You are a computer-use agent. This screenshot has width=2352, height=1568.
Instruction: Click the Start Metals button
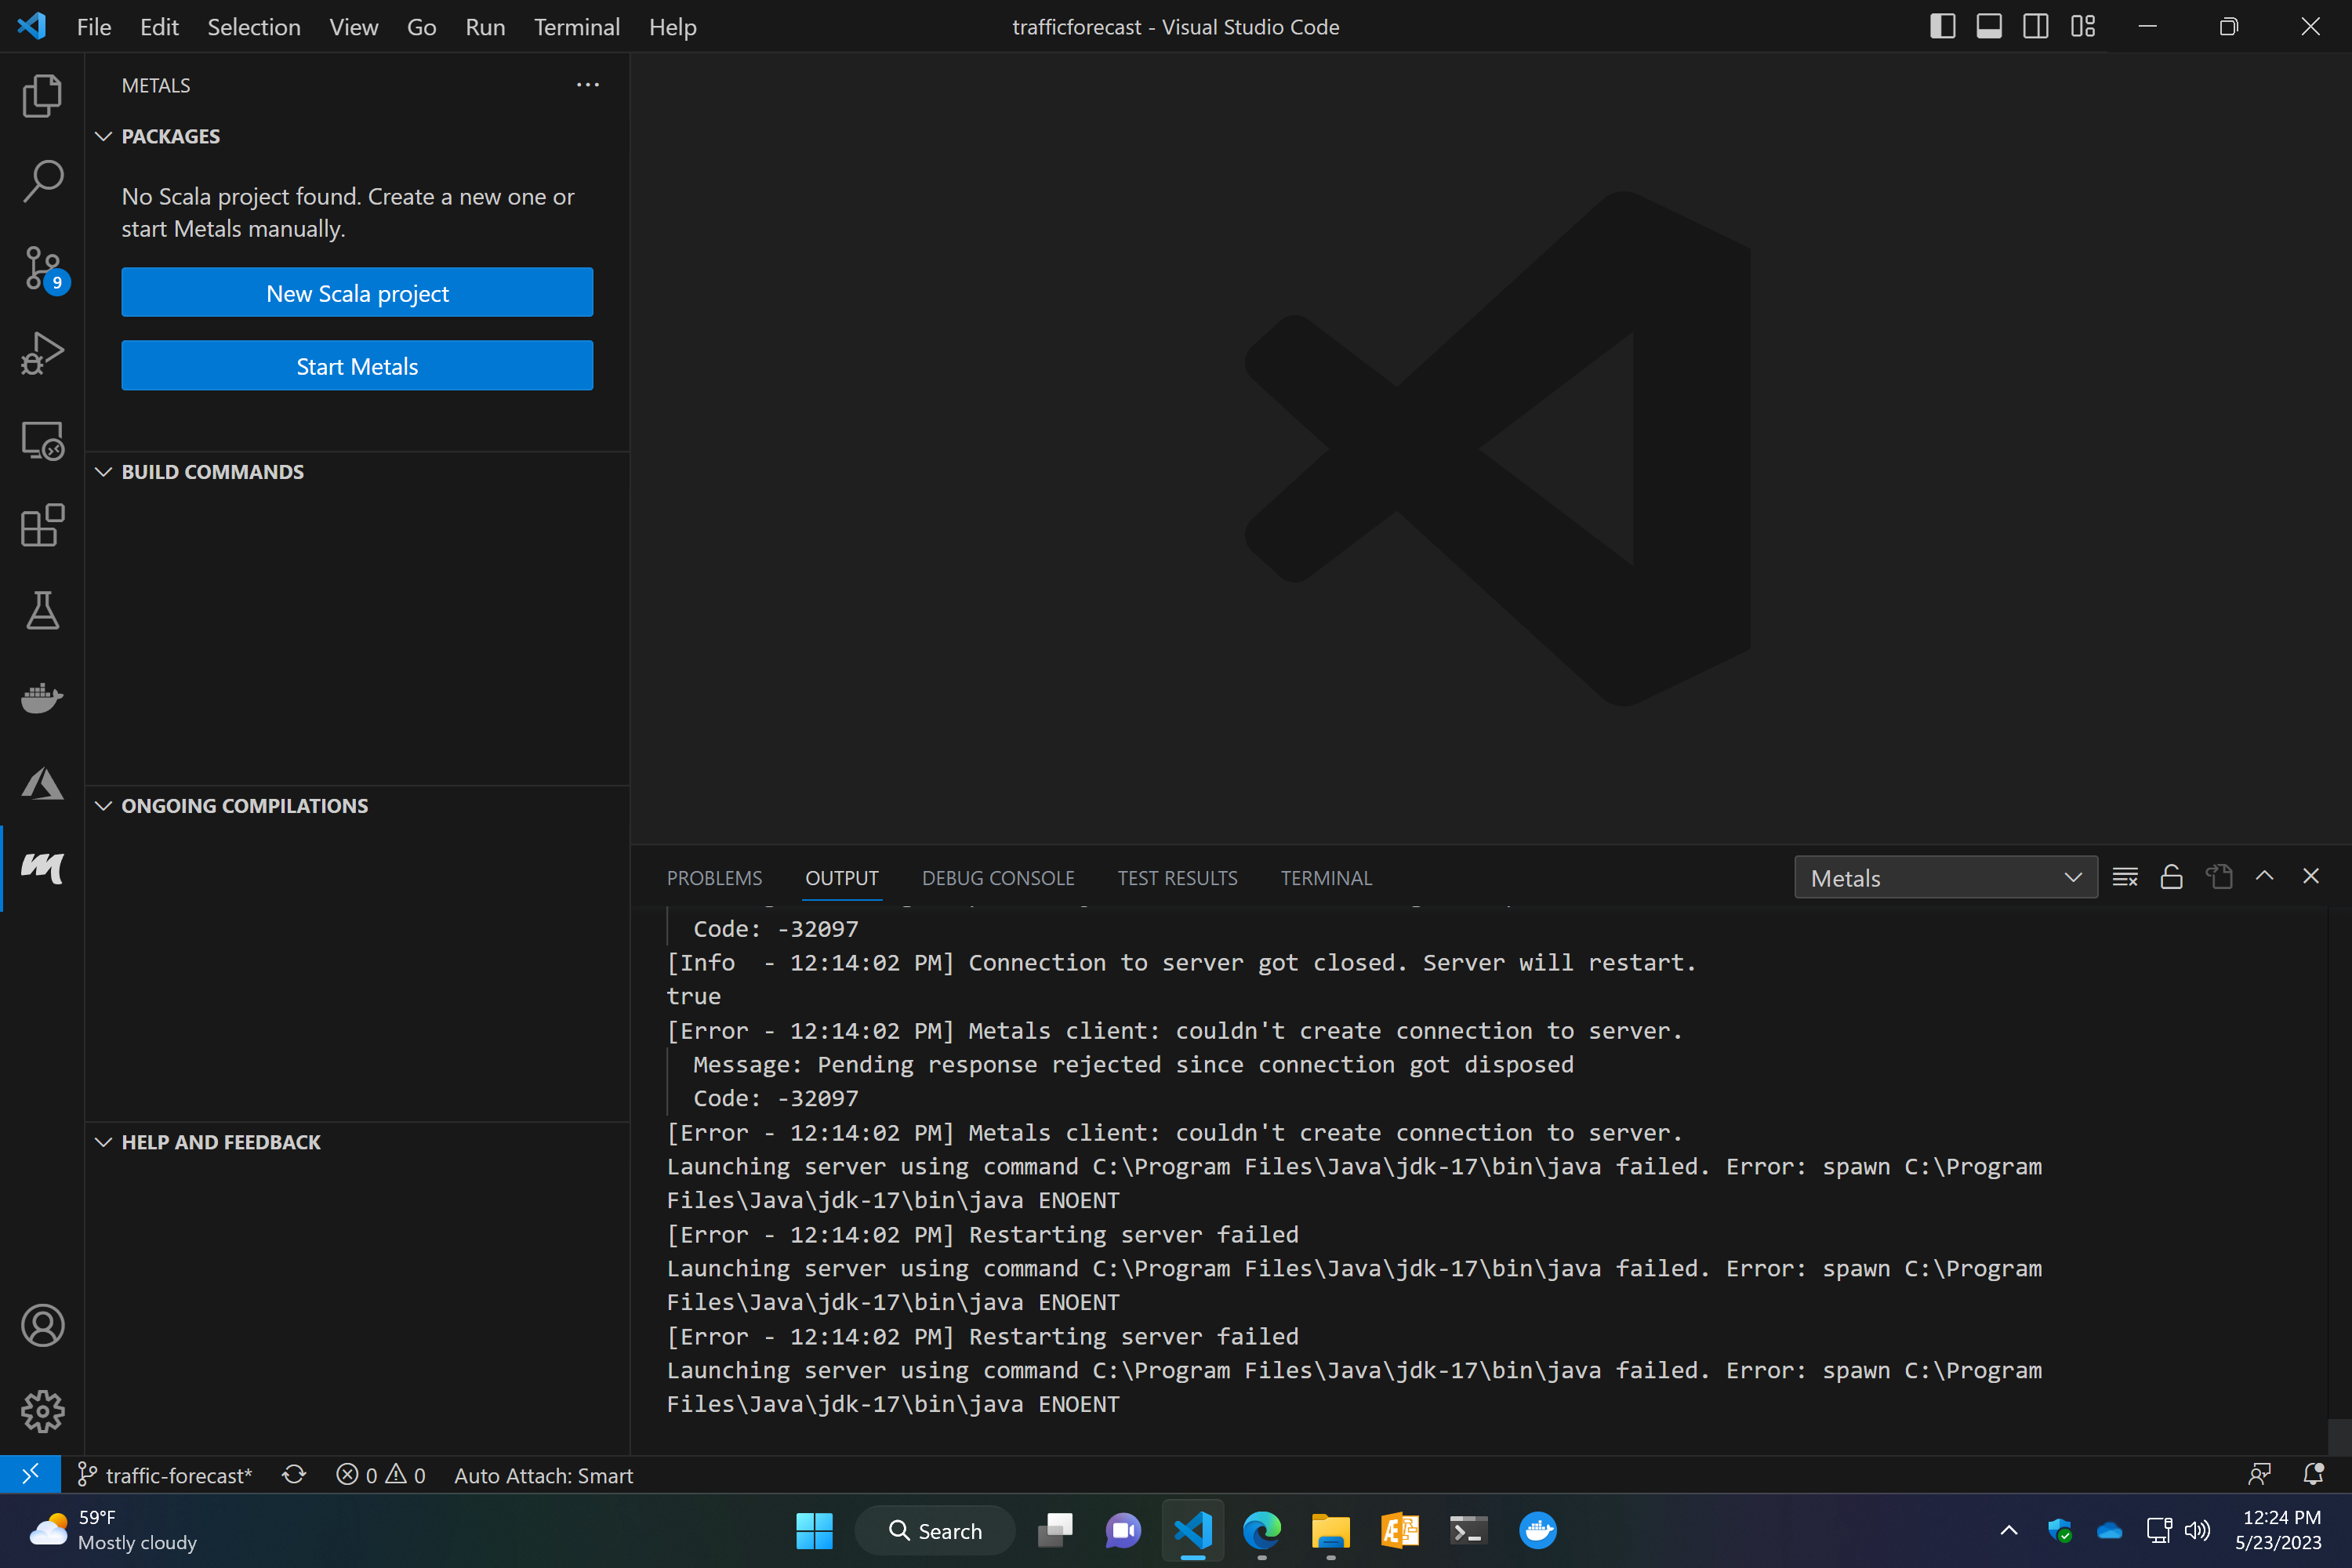click(x=357, y=366)
